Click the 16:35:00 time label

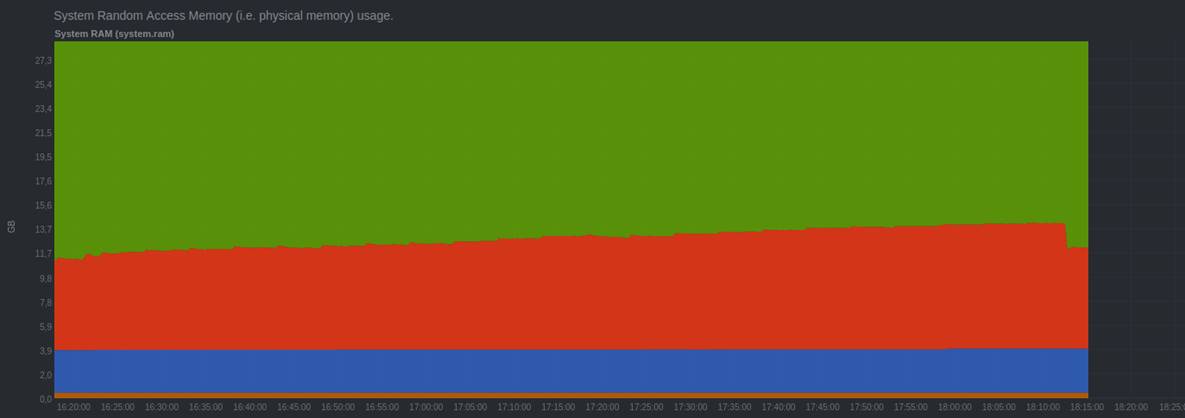pos(206,407)
